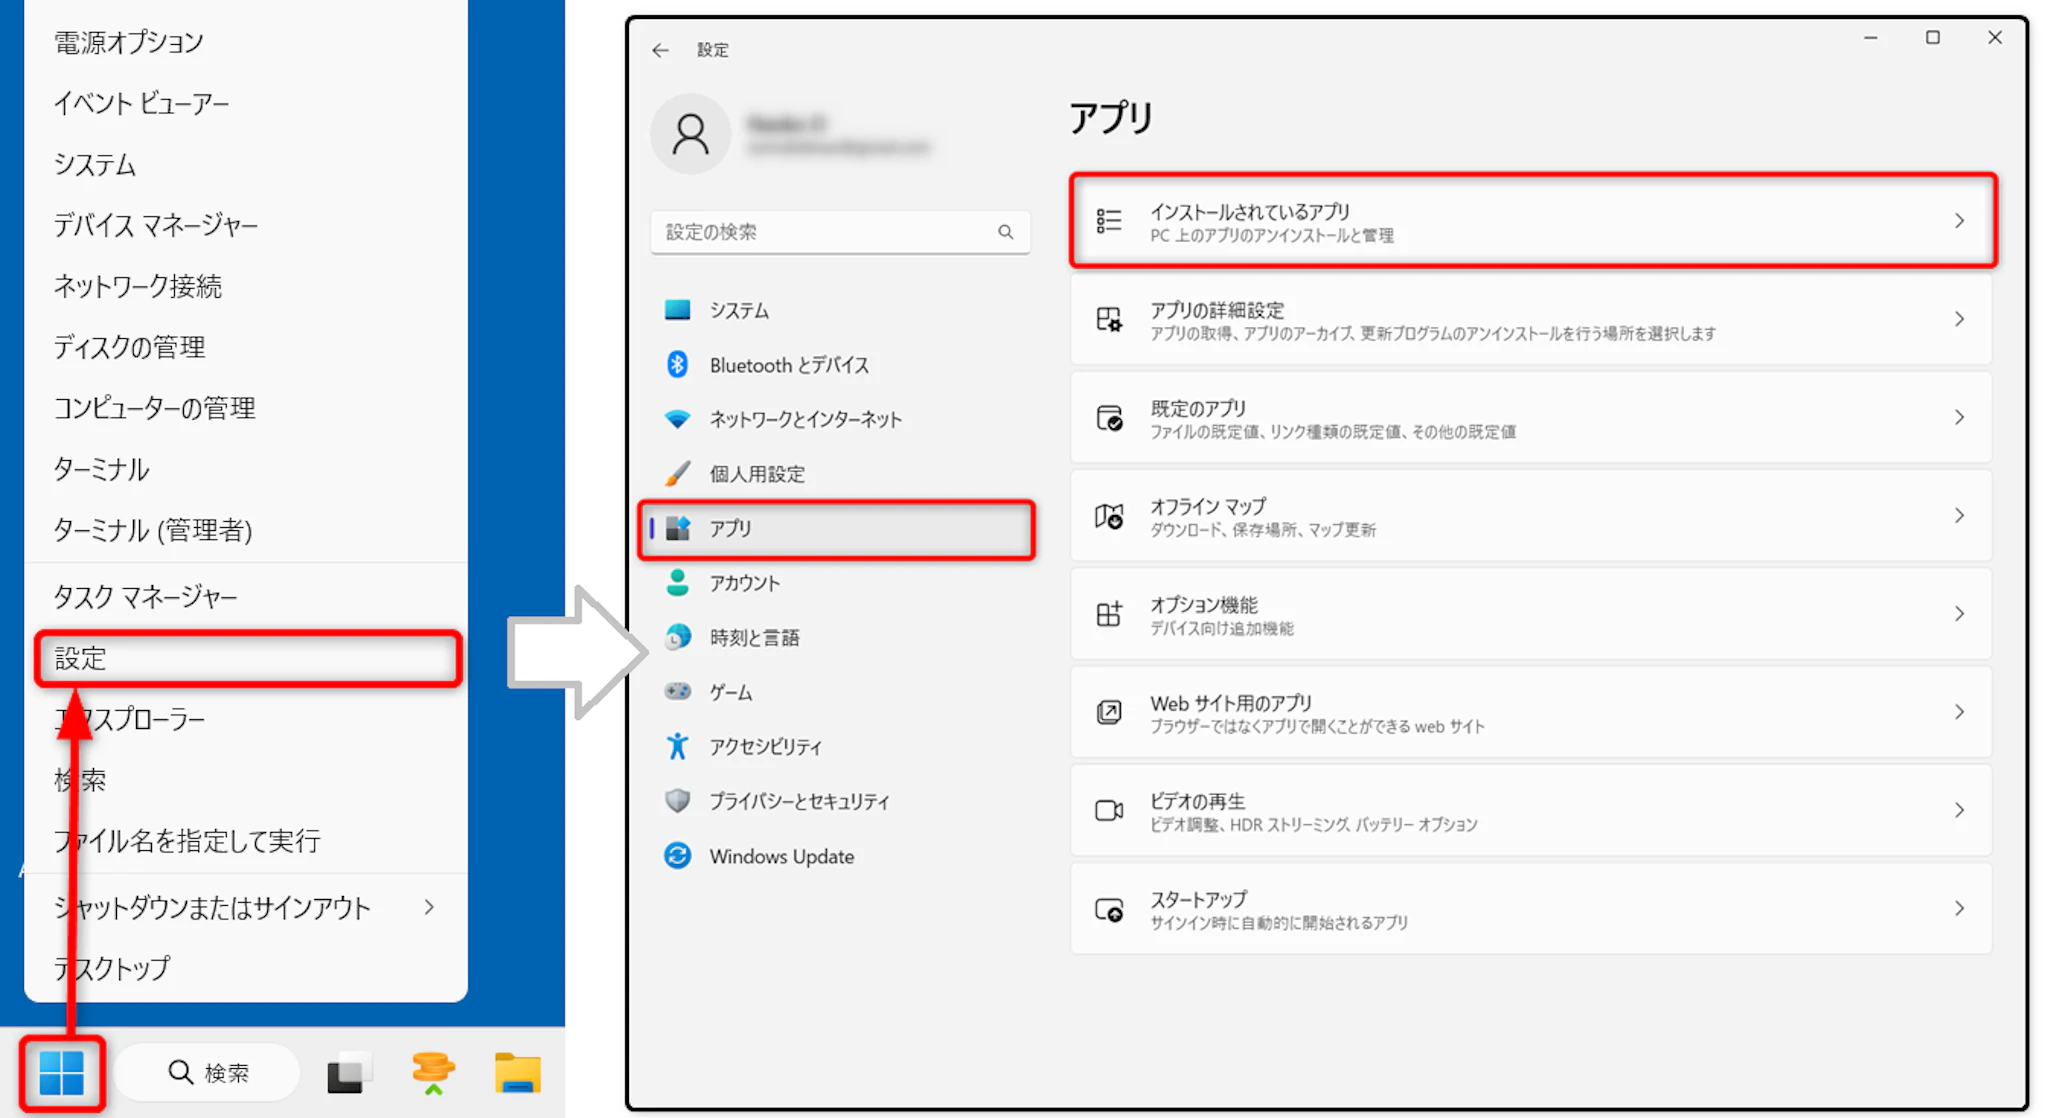Choose Task Manager (タスク マネージャー) in the menu
The height and width of the screenshot is (1118, 2048).
[x=146, y=597]
